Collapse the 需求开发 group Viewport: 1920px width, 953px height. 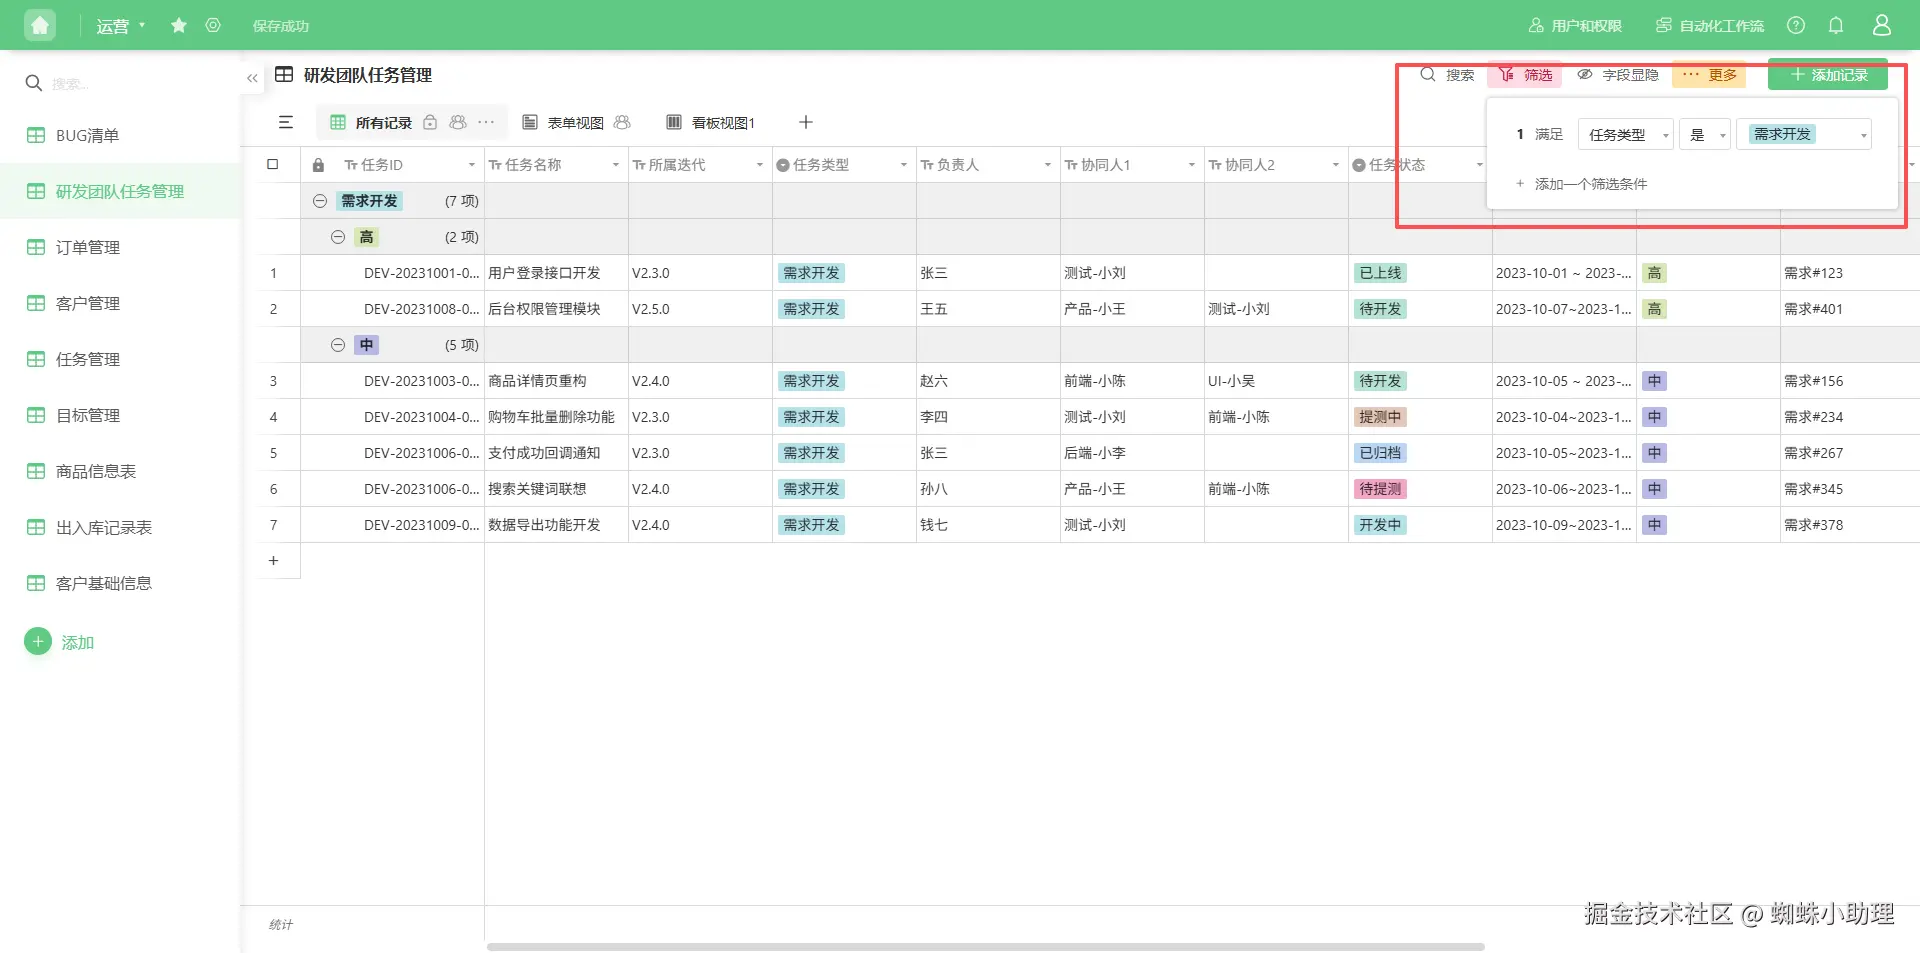click(320, 201)
